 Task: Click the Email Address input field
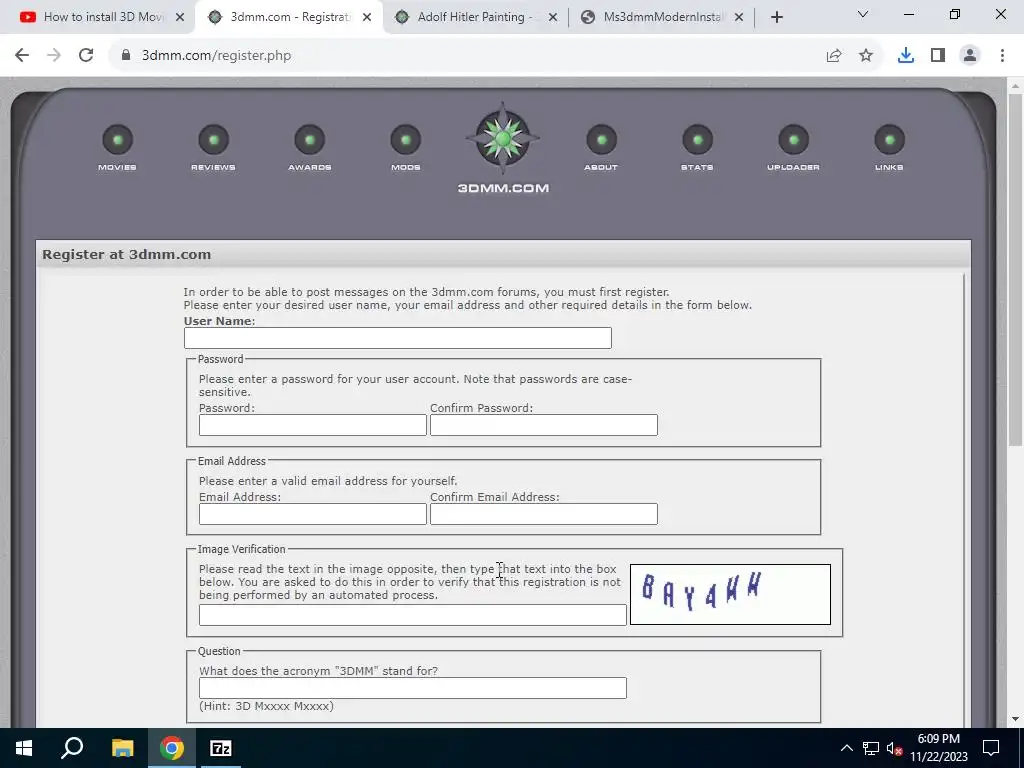tap(313, 514)
